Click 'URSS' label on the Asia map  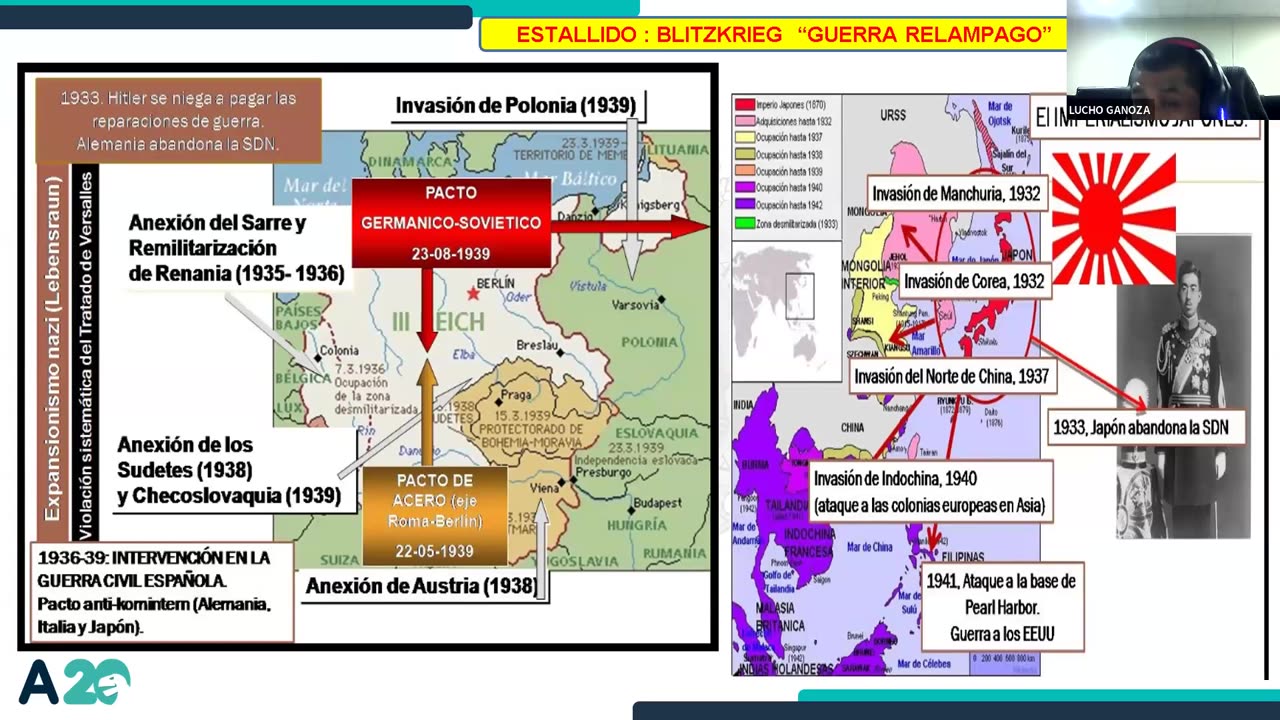click(893, 115)
